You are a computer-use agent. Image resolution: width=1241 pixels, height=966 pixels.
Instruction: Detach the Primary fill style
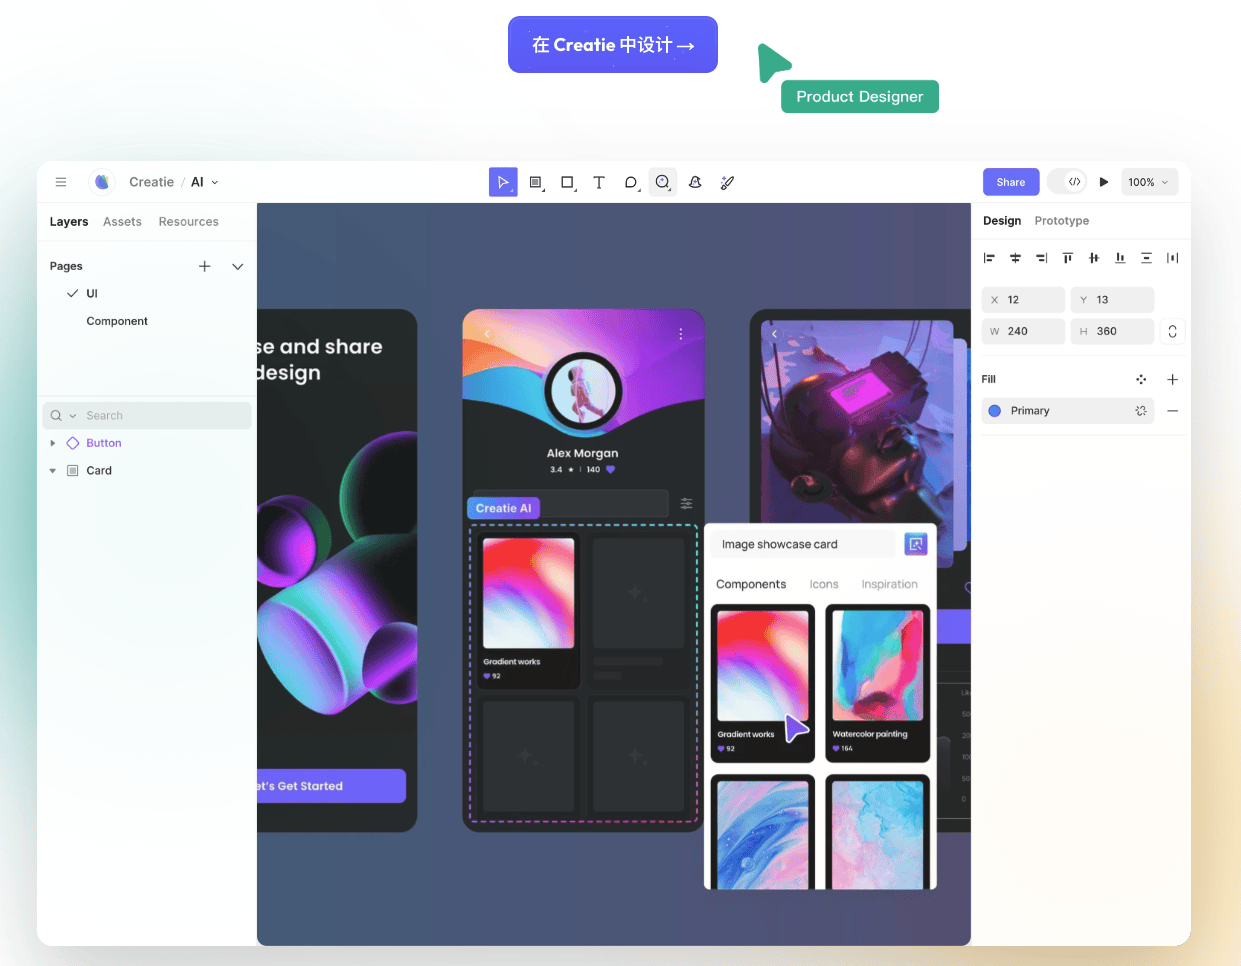(1141, 411)
